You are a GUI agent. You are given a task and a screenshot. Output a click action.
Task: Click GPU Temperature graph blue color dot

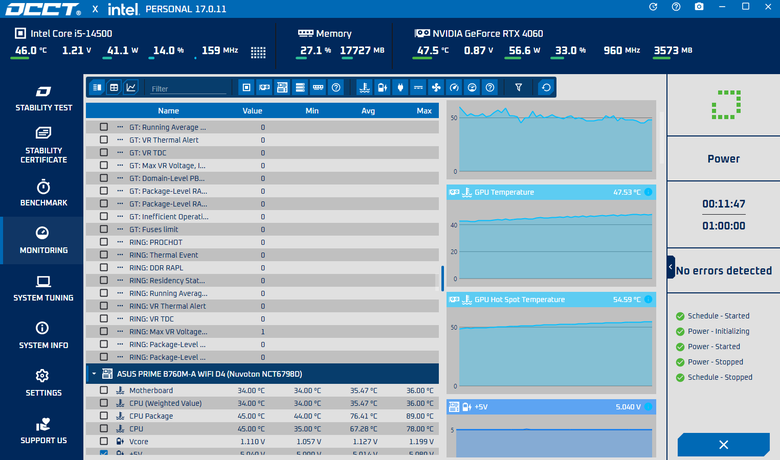coord(648,192)
